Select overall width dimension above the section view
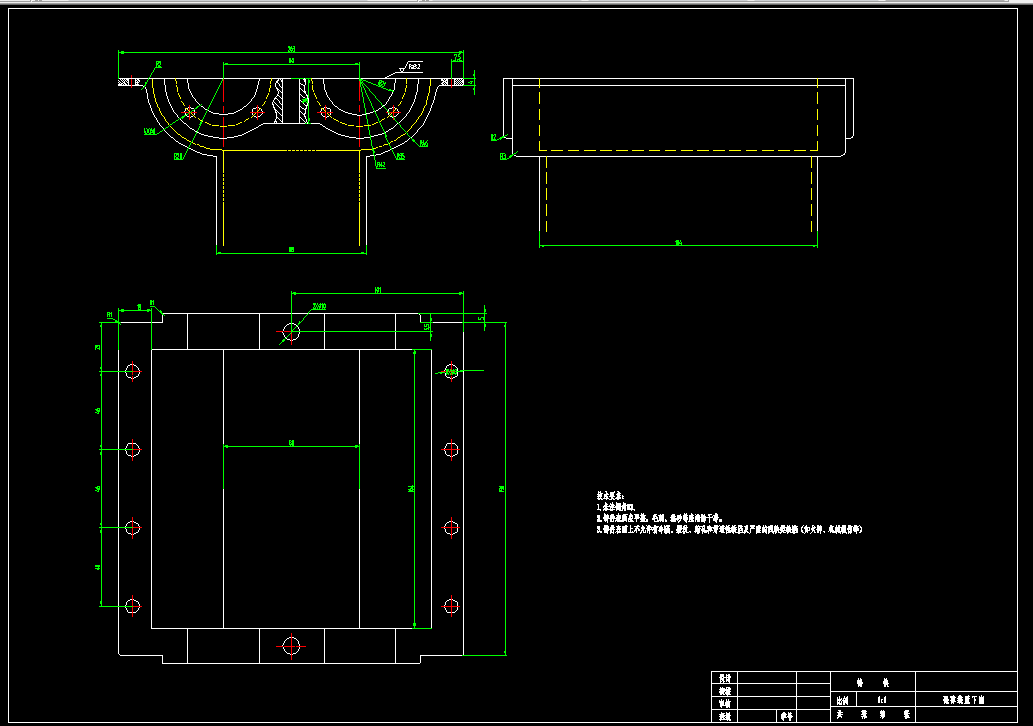 coord(291,51)
